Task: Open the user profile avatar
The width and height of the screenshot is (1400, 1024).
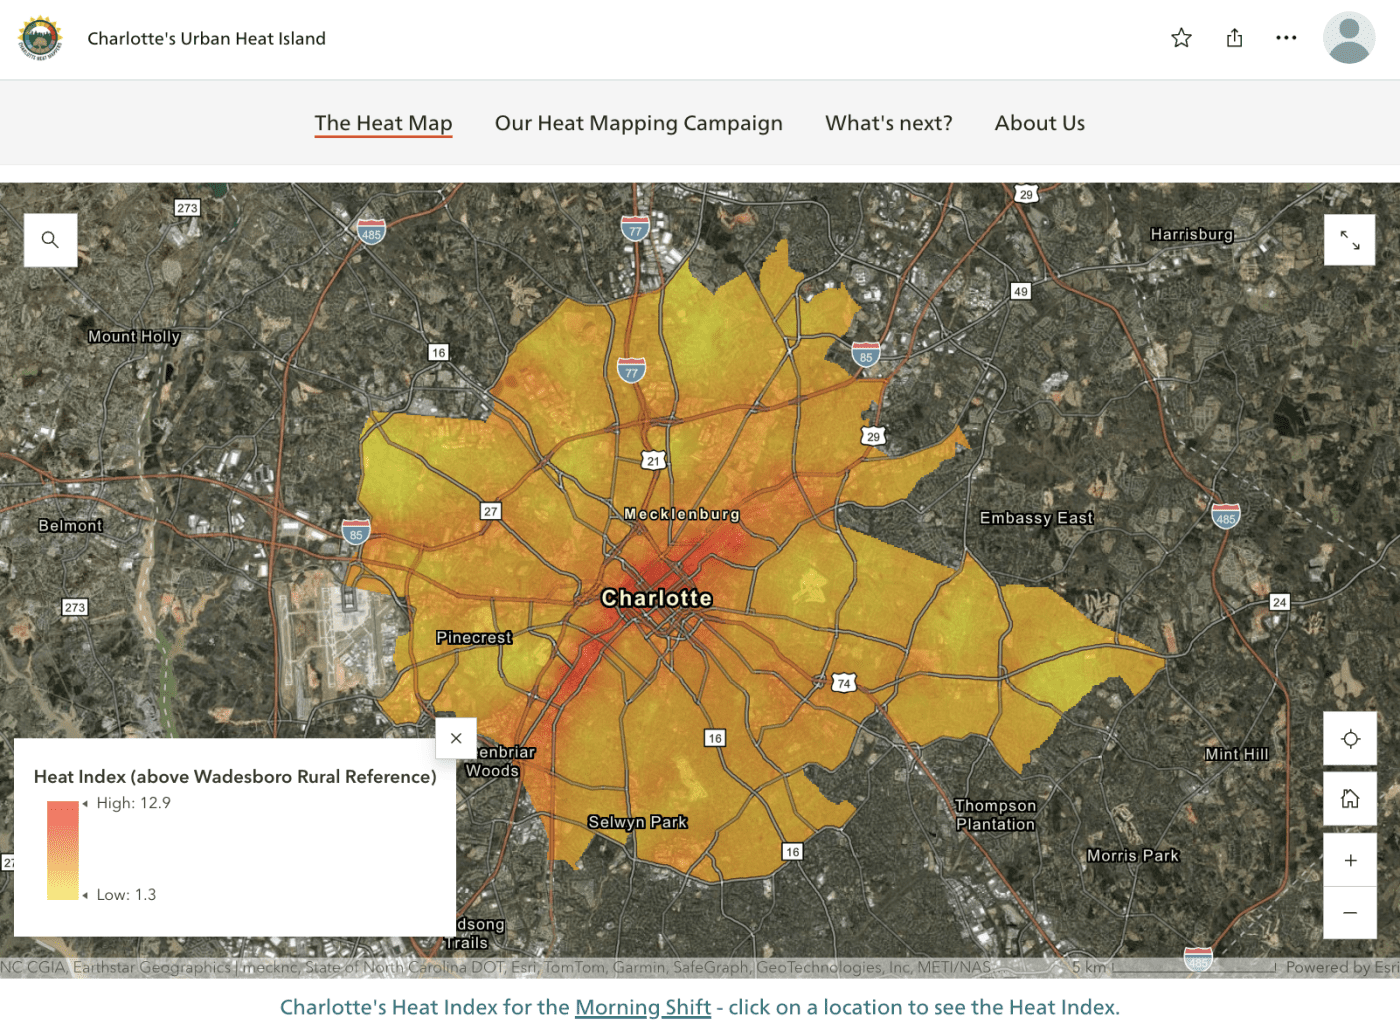Action: pyautogui.click(x=1349, y=38)
